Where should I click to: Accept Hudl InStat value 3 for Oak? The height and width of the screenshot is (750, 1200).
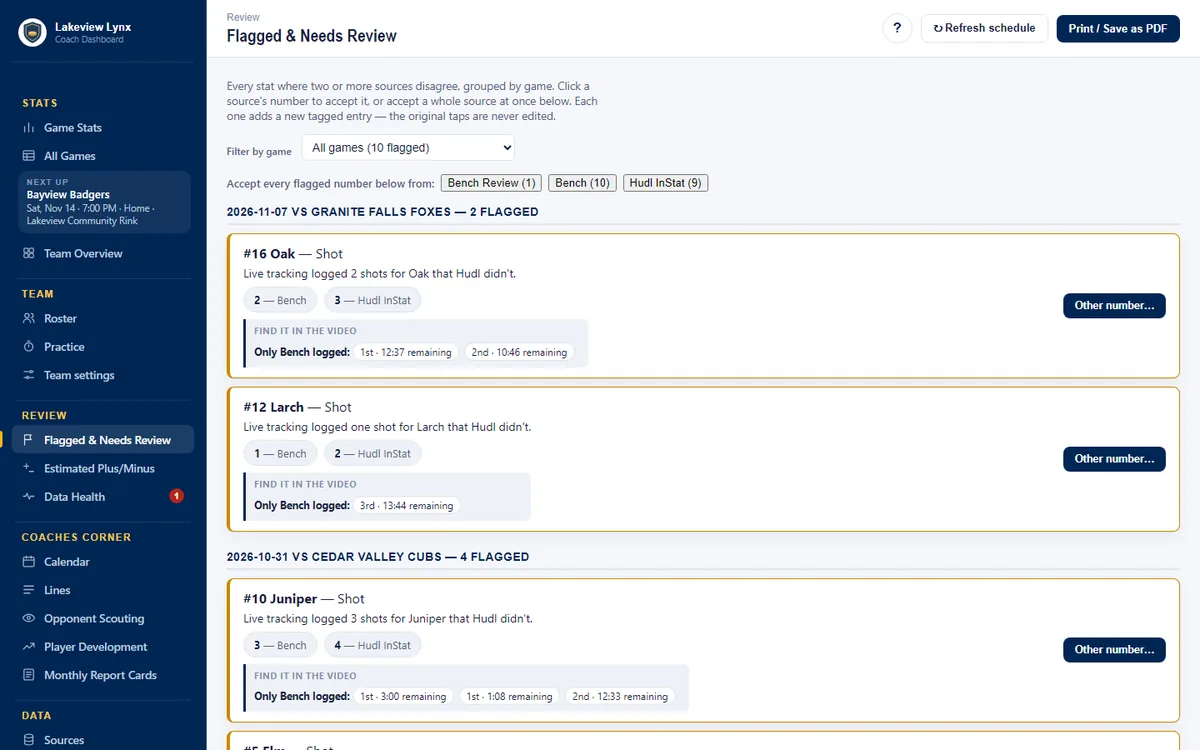[373, 300]
